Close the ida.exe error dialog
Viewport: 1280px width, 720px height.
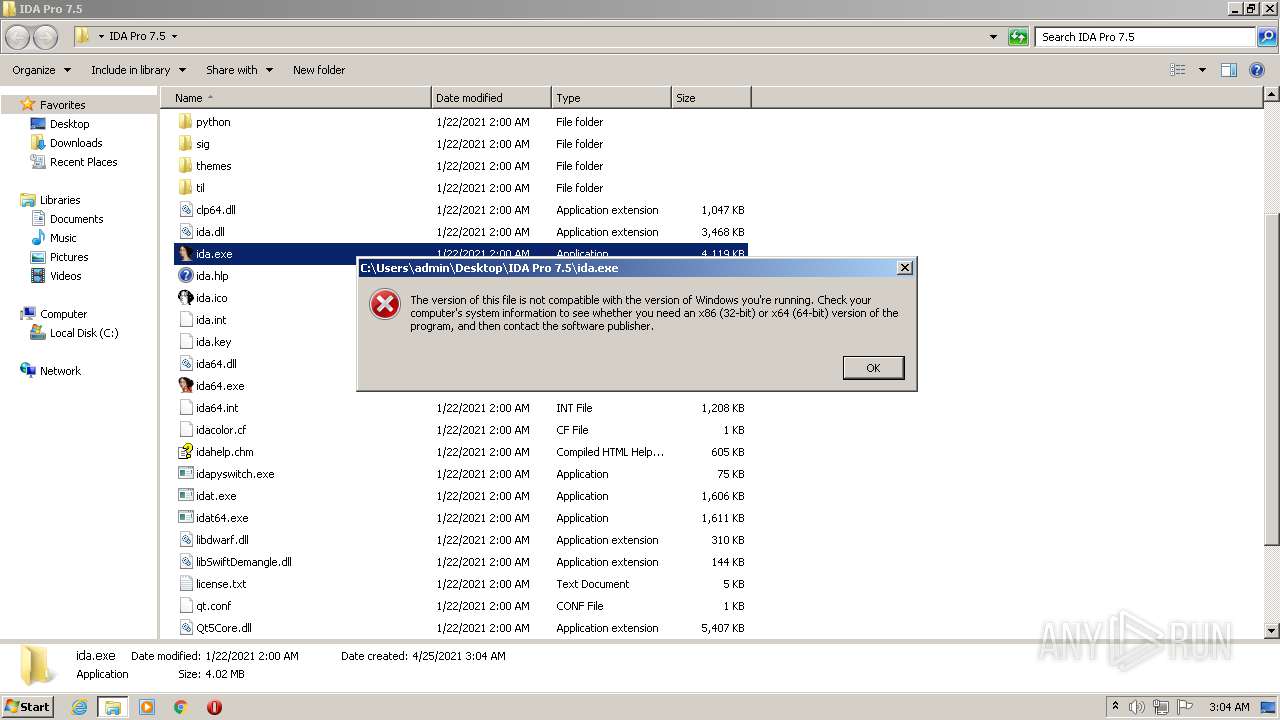pyautogui.click(x=904, y=268)
